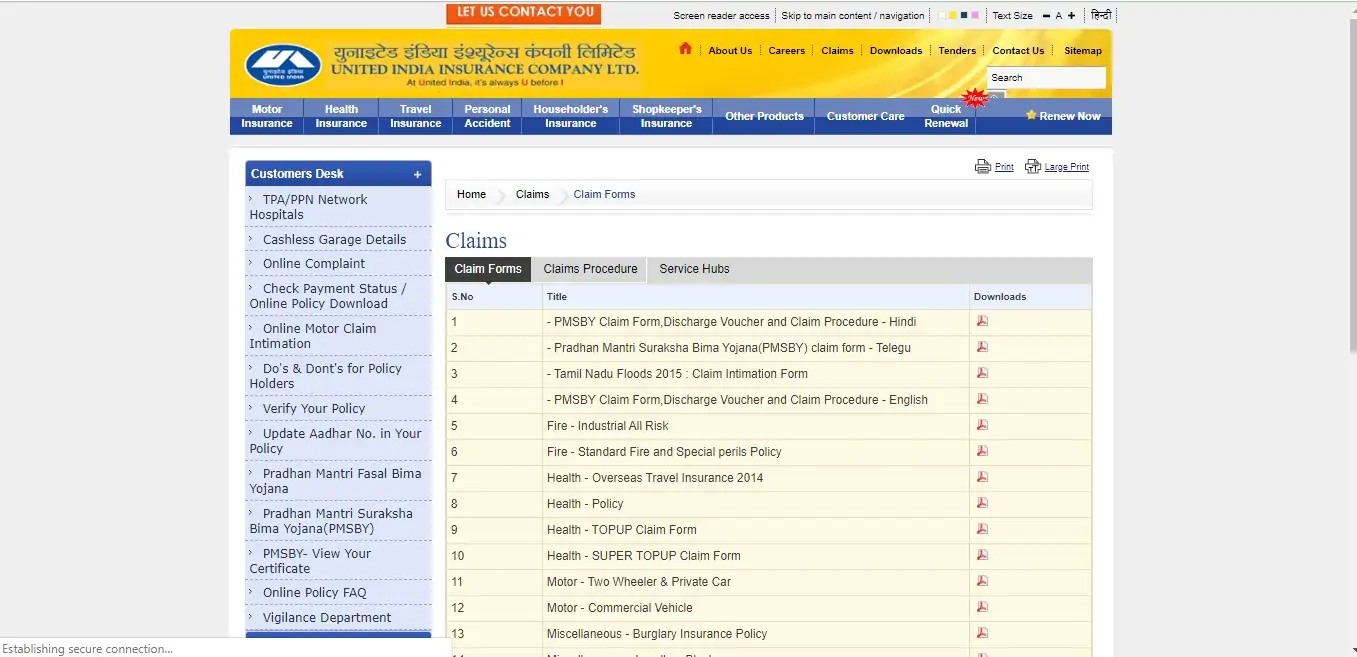Open the Travel Insurance menu
The height and width of the screenshot is (657, 1357).
[416, 116]
